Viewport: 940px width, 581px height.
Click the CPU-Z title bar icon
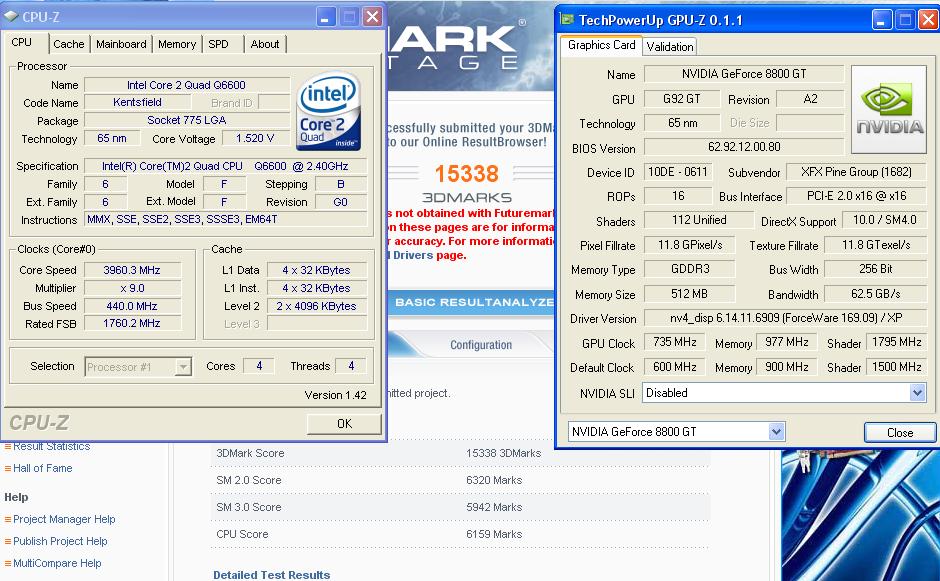pyautogui.click(x=11, y=17)
